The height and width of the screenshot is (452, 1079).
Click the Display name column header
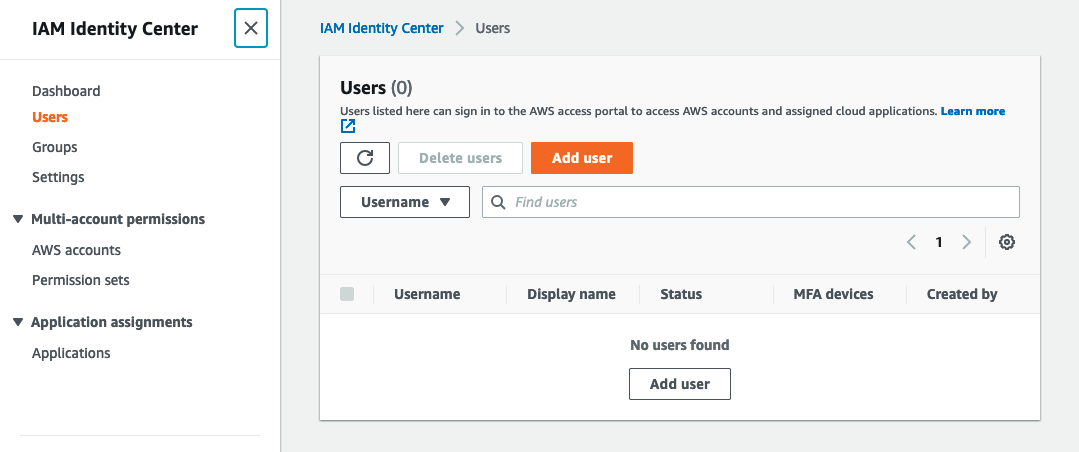click(571, 294)
